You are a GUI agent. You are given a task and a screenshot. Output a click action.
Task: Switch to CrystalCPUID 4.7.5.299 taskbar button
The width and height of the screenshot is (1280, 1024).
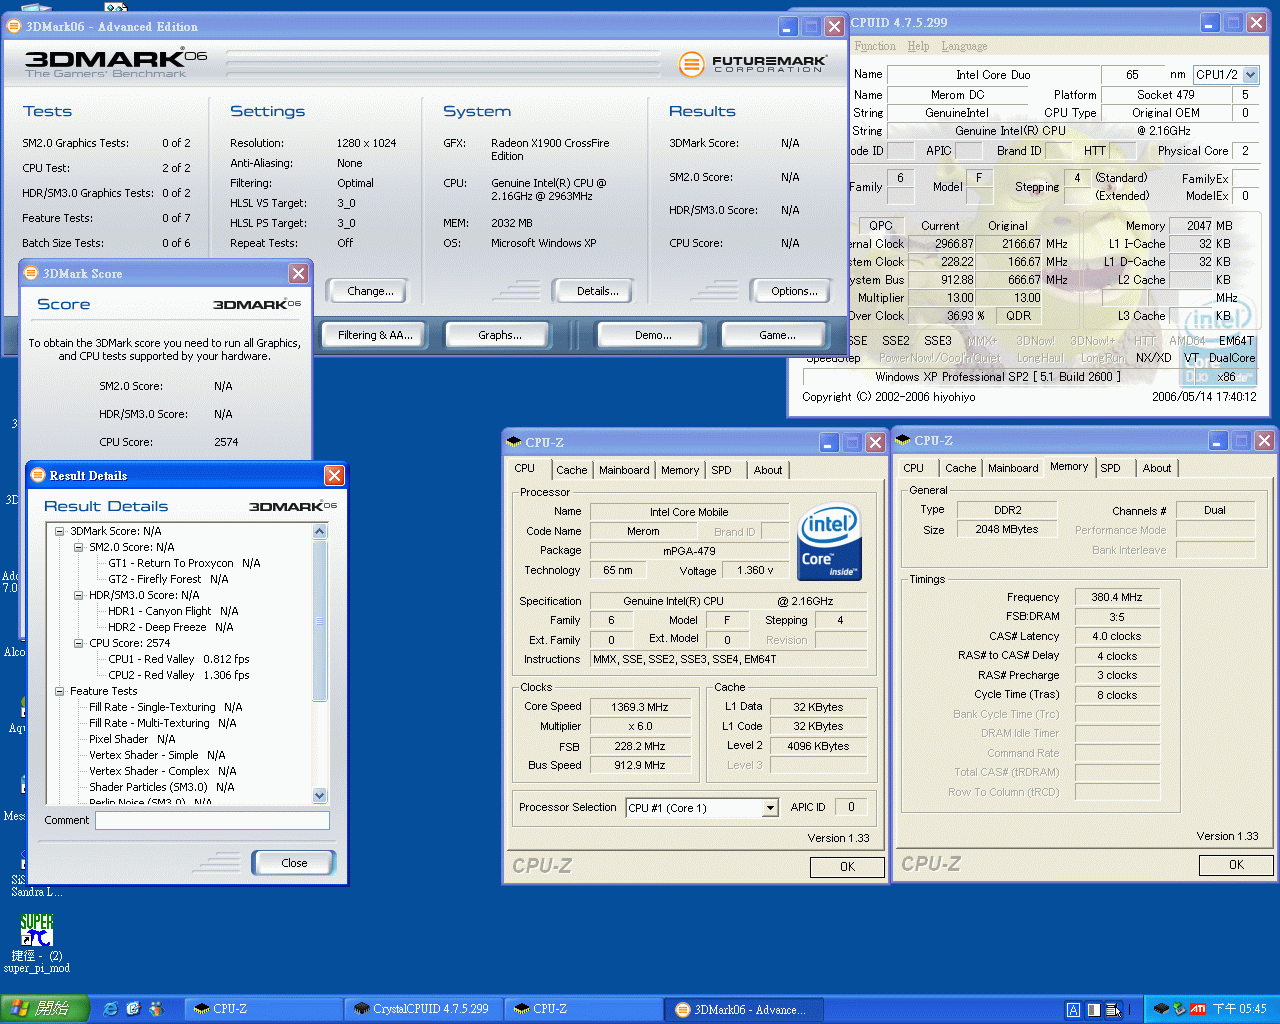tap(422, 1009)
